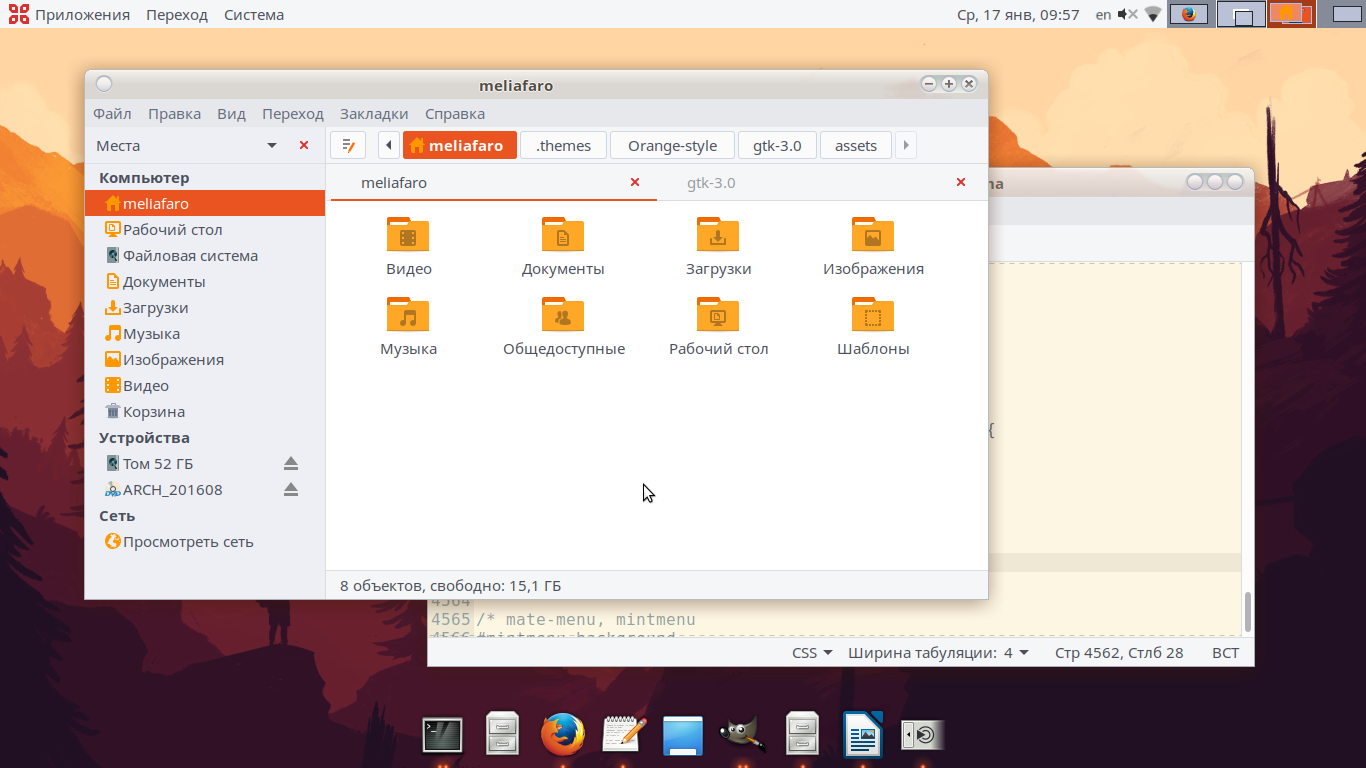1366x768 pixels.
Task: Jump to gtk-3.0 in path bar
Action: point(777,145)
